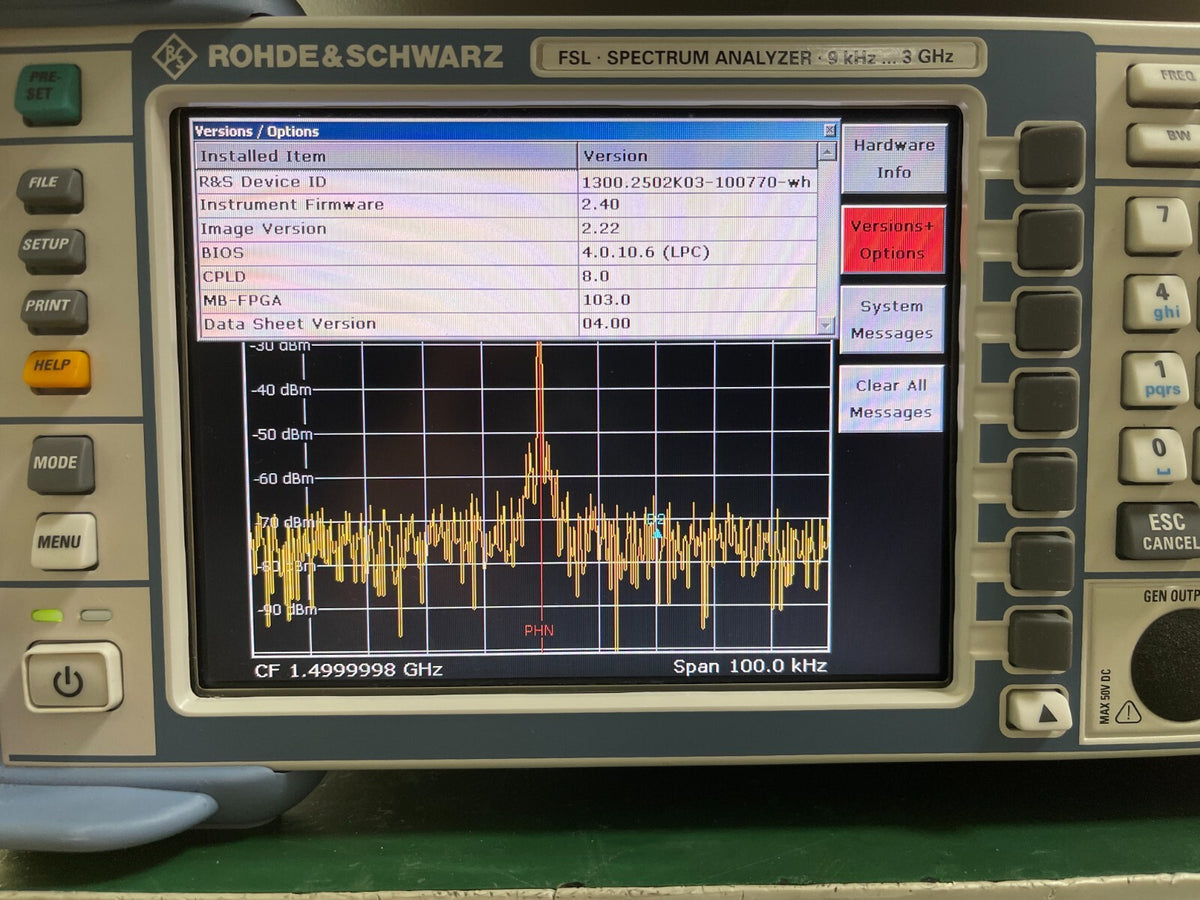Push the green PRESET hardware key
The height and width of the screenshot is (900, 1200).
tap(48, 94)
